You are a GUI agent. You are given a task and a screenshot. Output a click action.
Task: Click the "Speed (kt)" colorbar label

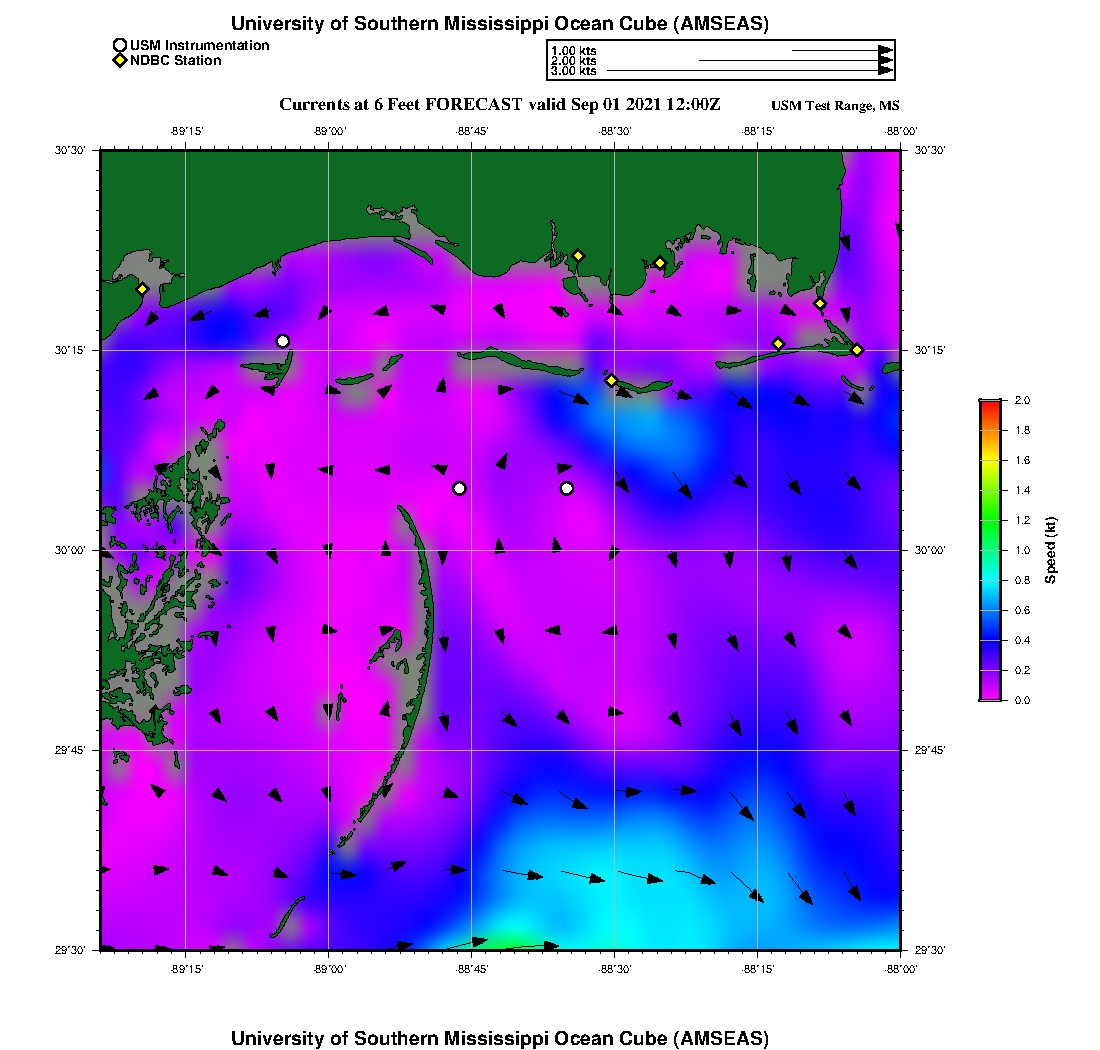pyautogui.click(x=1051, y=550)
